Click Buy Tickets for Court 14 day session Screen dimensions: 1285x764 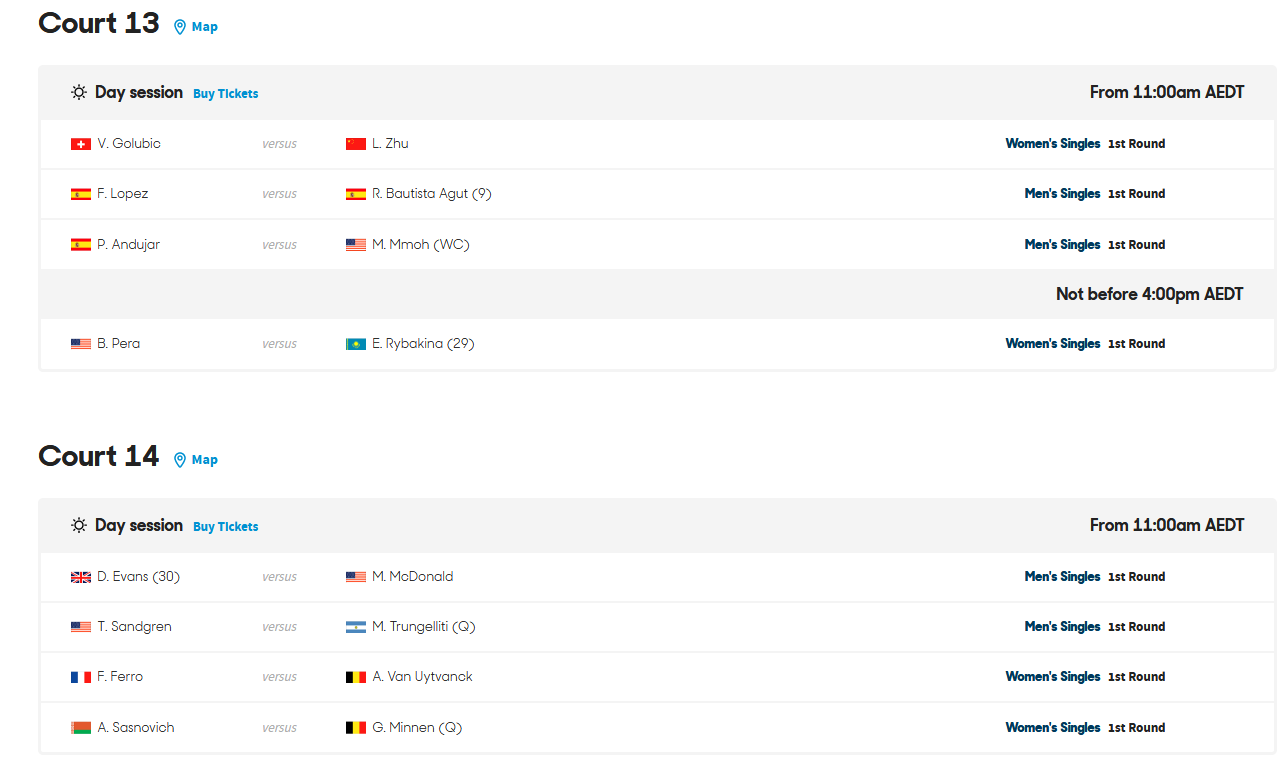[x=226, y=527]
